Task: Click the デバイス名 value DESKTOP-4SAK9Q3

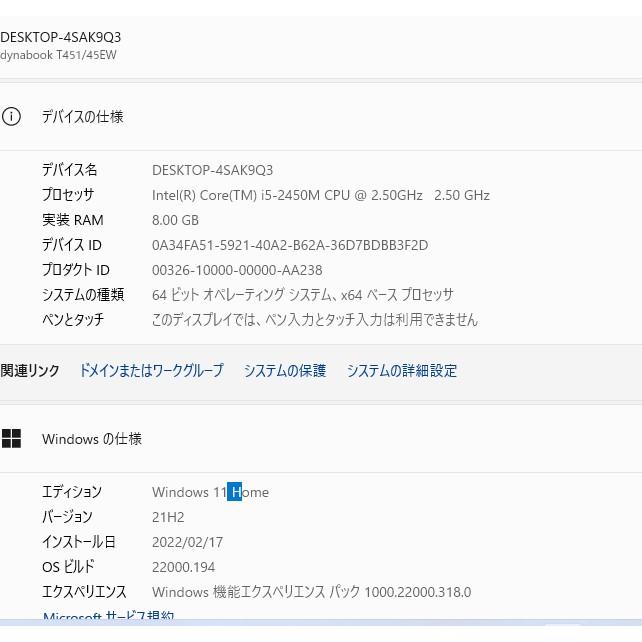Action: coord(212,170)
